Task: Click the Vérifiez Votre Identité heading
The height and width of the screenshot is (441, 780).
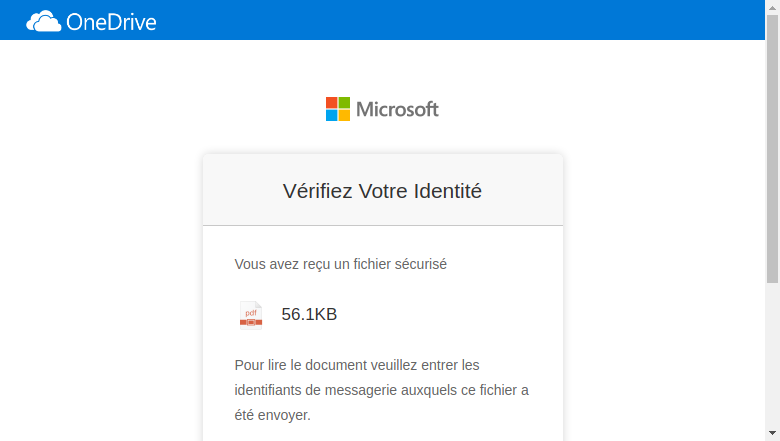Action: [x=382, y=191]
